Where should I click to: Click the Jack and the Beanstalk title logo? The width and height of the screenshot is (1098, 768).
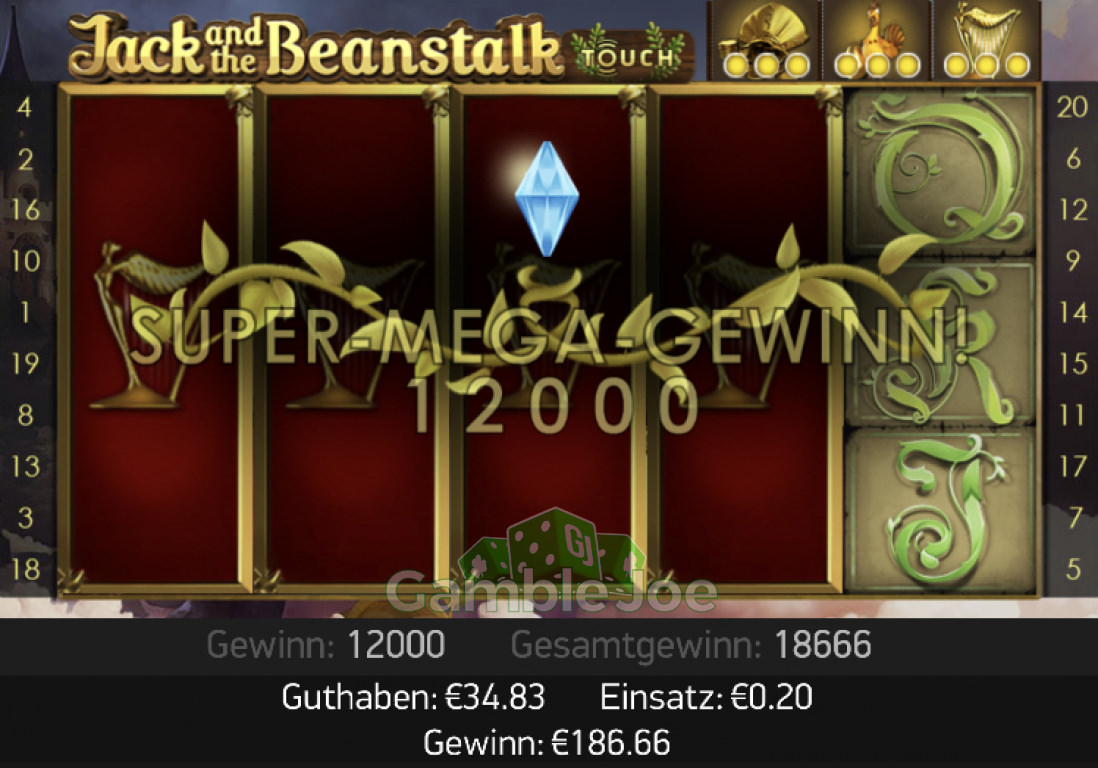pos(315,46)
